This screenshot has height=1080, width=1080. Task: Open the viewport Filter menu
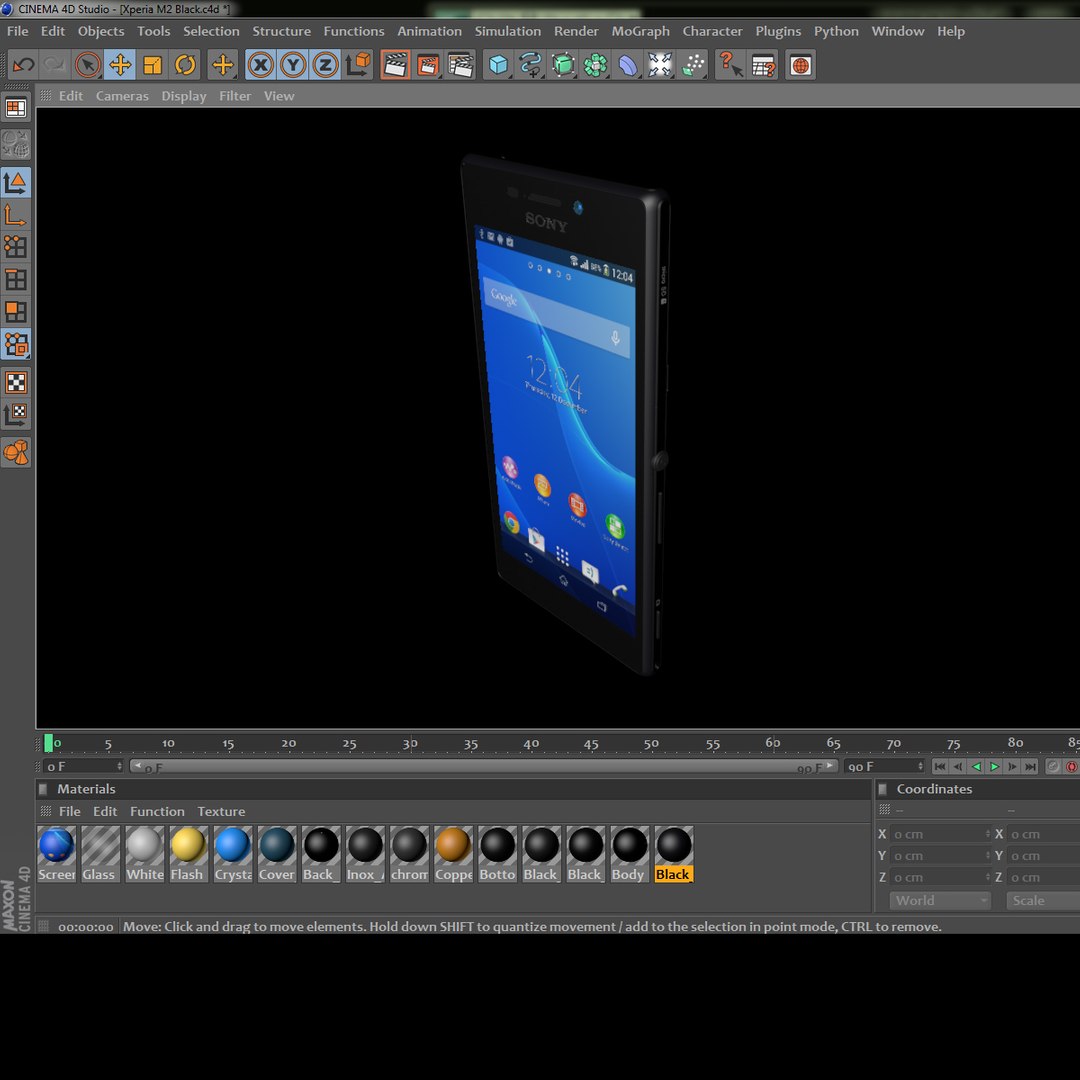235,96
